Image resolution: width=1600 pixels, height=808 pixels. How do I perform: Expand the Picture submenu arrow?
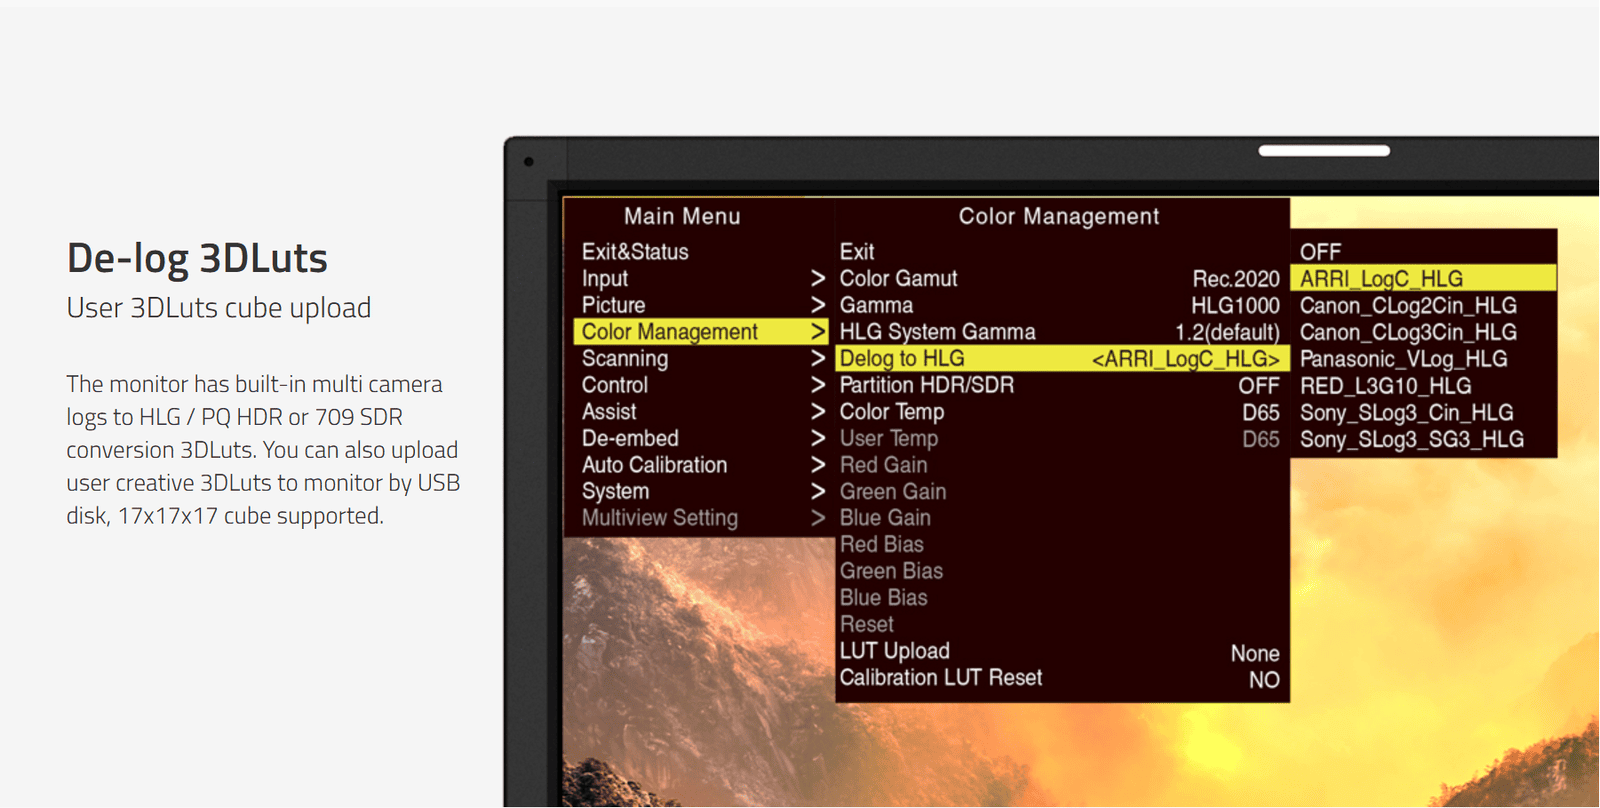pyautogui.click(x=817, y=305)
